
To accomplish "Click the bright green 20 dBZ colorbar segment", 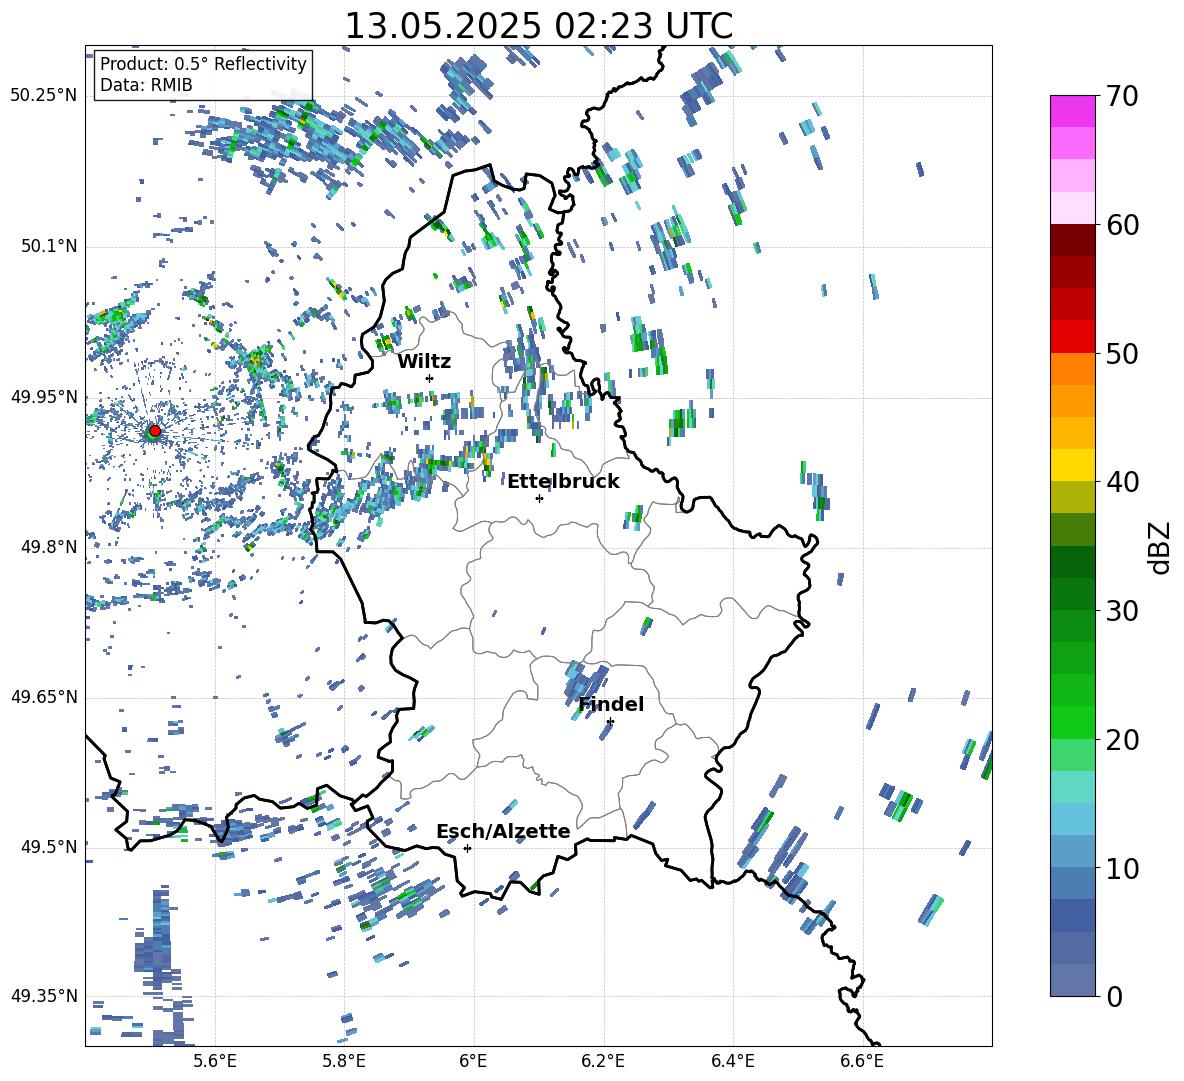I will pos(1072,722).
